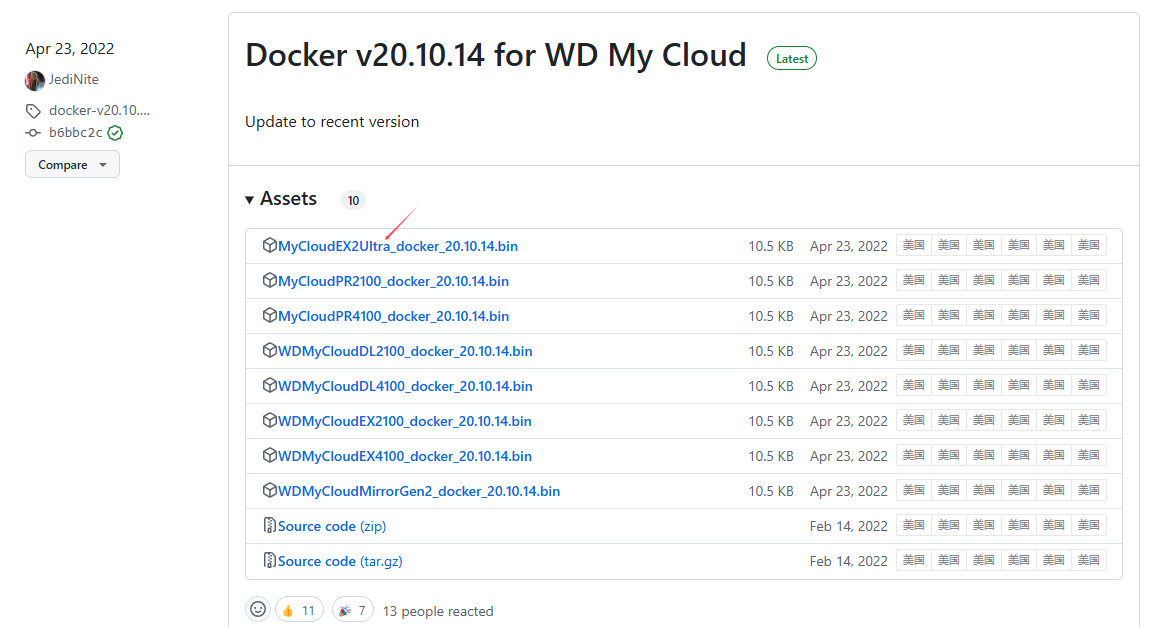Click the first 美国 button in WDMyCloudEX4100 row
The width and height of the screenshot is (1158, 627).
(914, 455)
